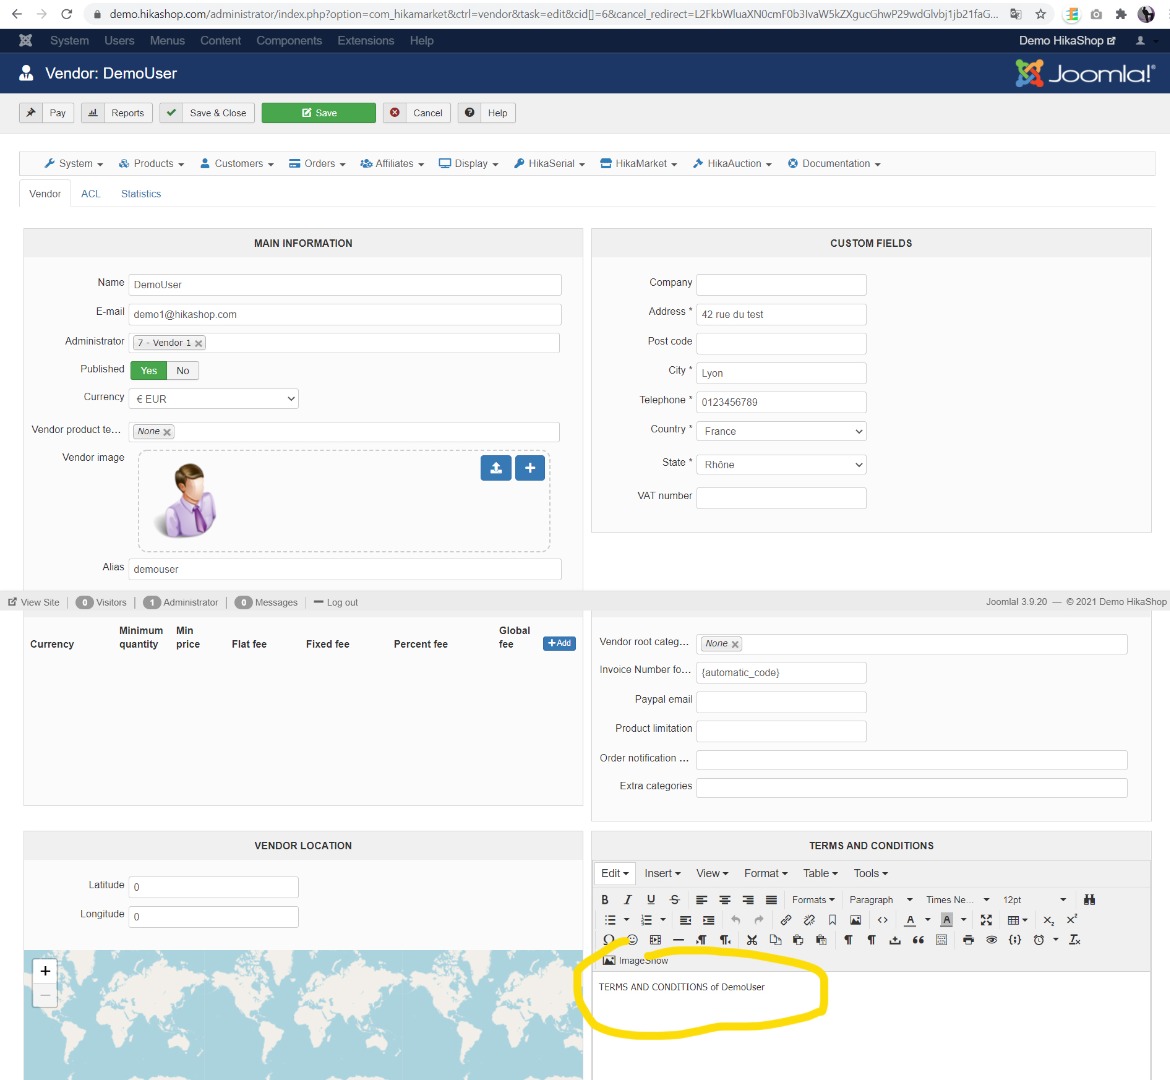
Task: Set Published to Yes
Action: click(x=149, y=371)
